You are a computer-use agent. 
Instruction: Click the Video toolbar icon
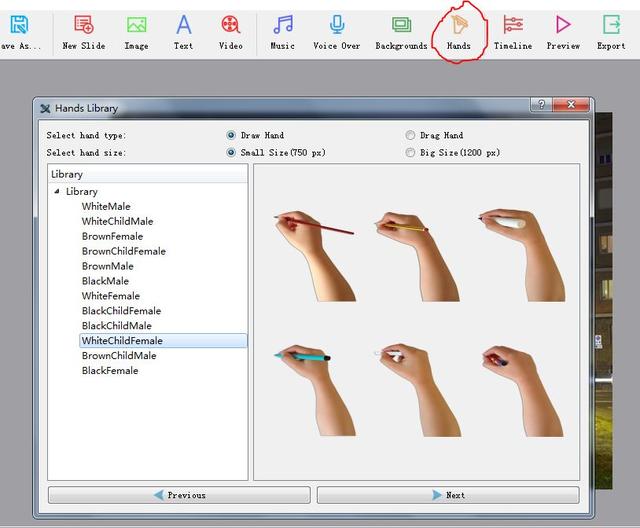click(231, 26)
